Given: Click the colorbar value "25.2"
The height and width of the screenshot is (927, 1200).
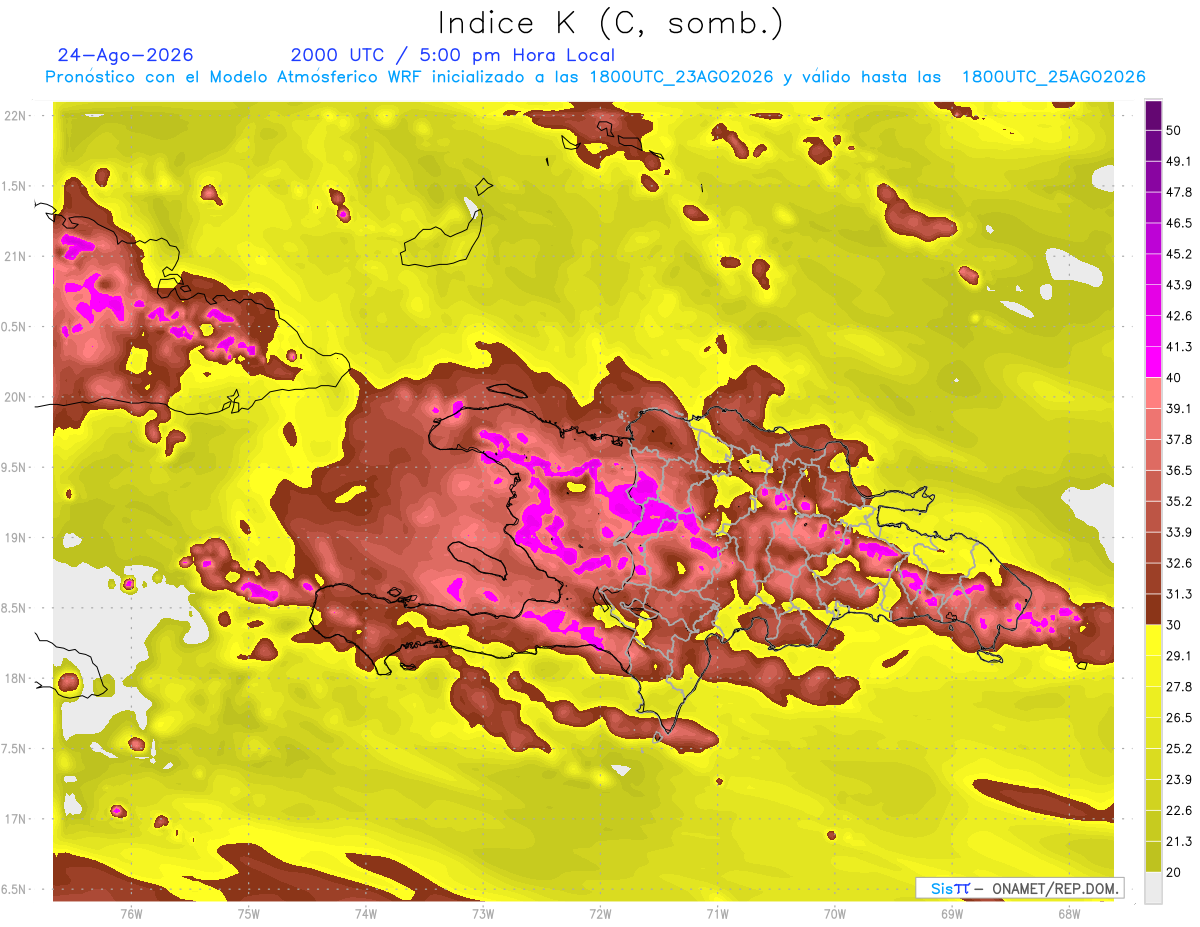Looking at the screenshot, I should pyautogui.click(x=1178, y=748).
